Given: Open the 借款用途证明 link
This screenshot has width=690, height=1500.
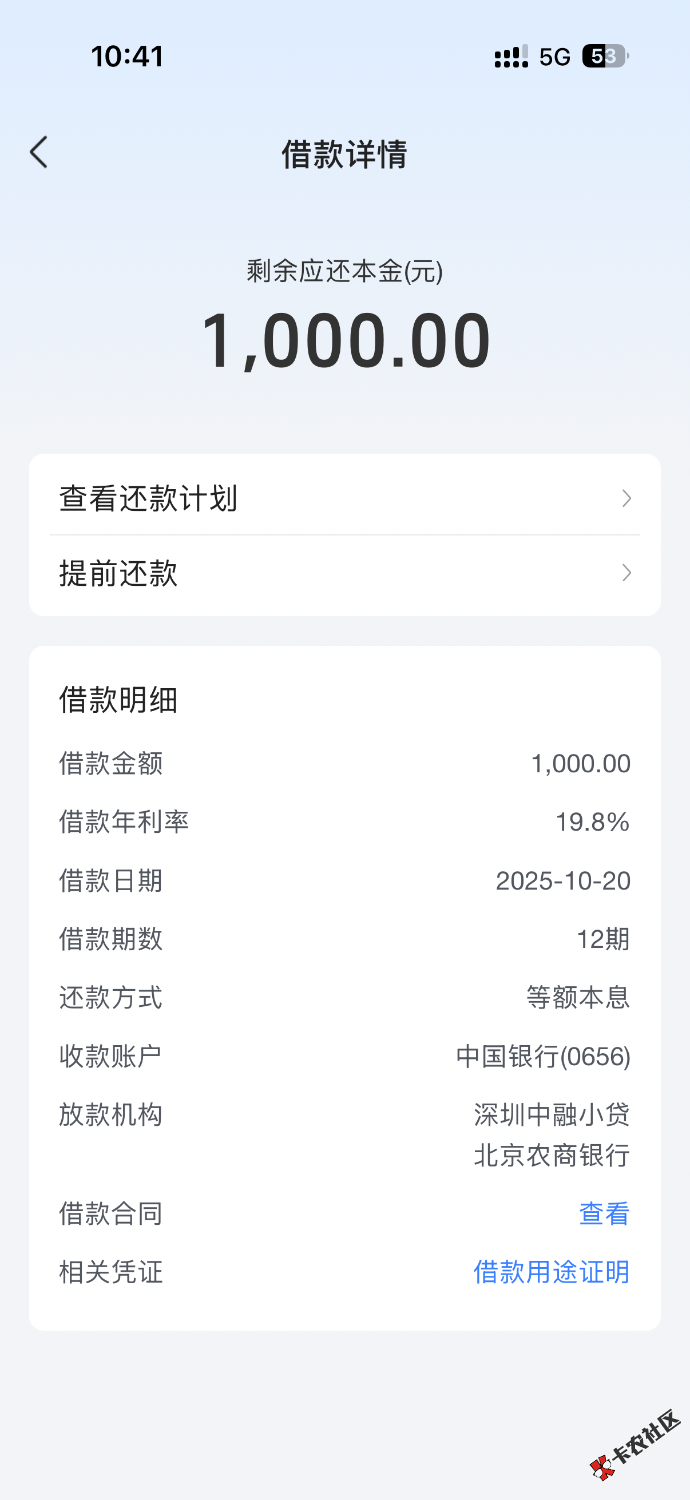Looking at the screenshot, I should 551,1272.
